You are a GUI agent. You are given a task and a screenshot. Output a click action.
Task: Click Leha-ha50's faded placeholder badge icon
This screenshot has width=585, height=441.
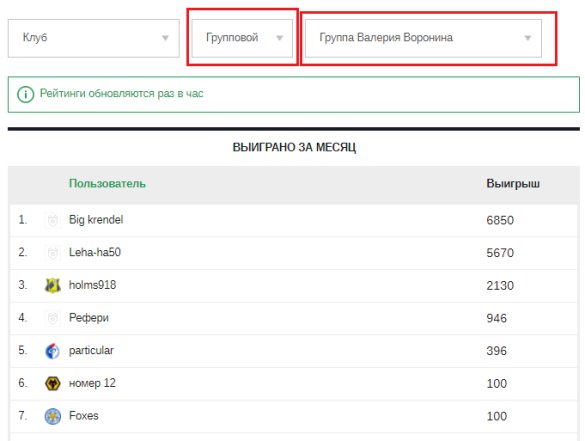[53, 253]
